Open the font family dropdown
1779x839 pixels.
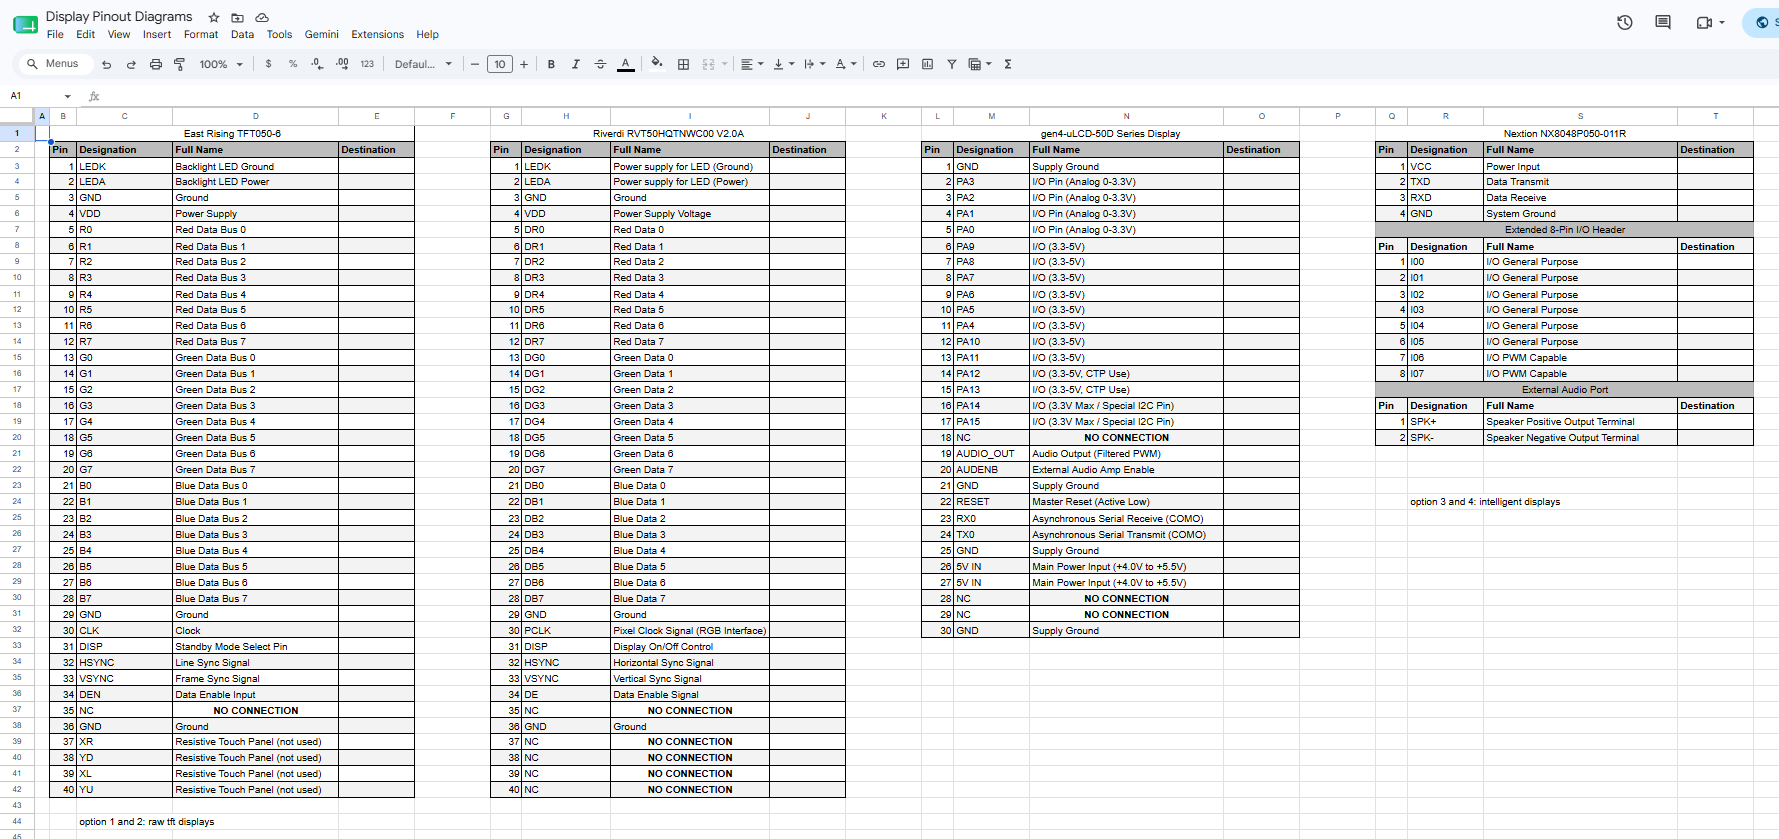coord(423,64)
